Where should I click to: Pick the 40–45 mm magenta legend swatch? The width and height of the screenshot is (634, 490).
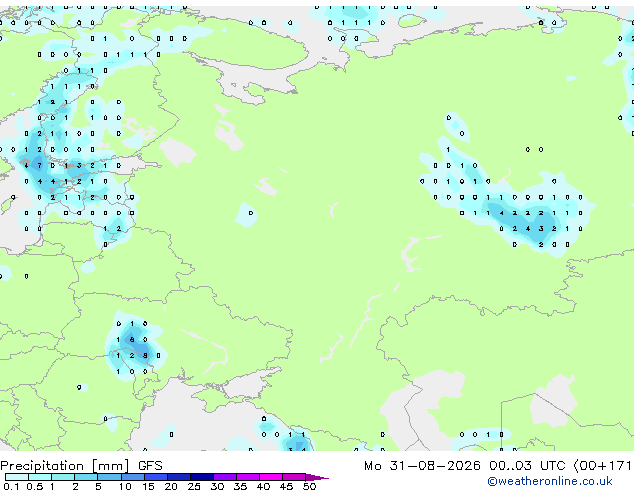[x=271, y=477]
